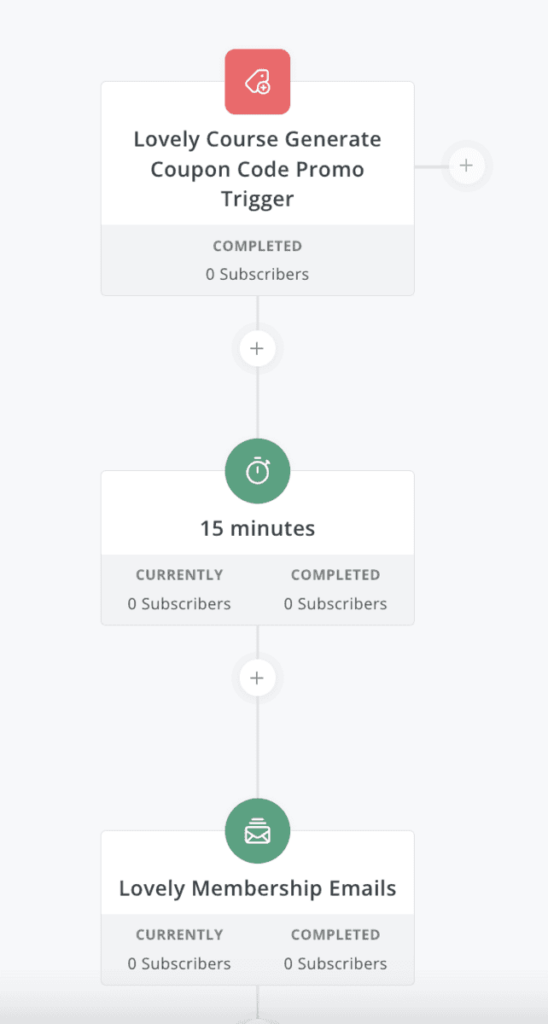
Task: Edit the 15 minutes delay title
Action: pos(257,528)
